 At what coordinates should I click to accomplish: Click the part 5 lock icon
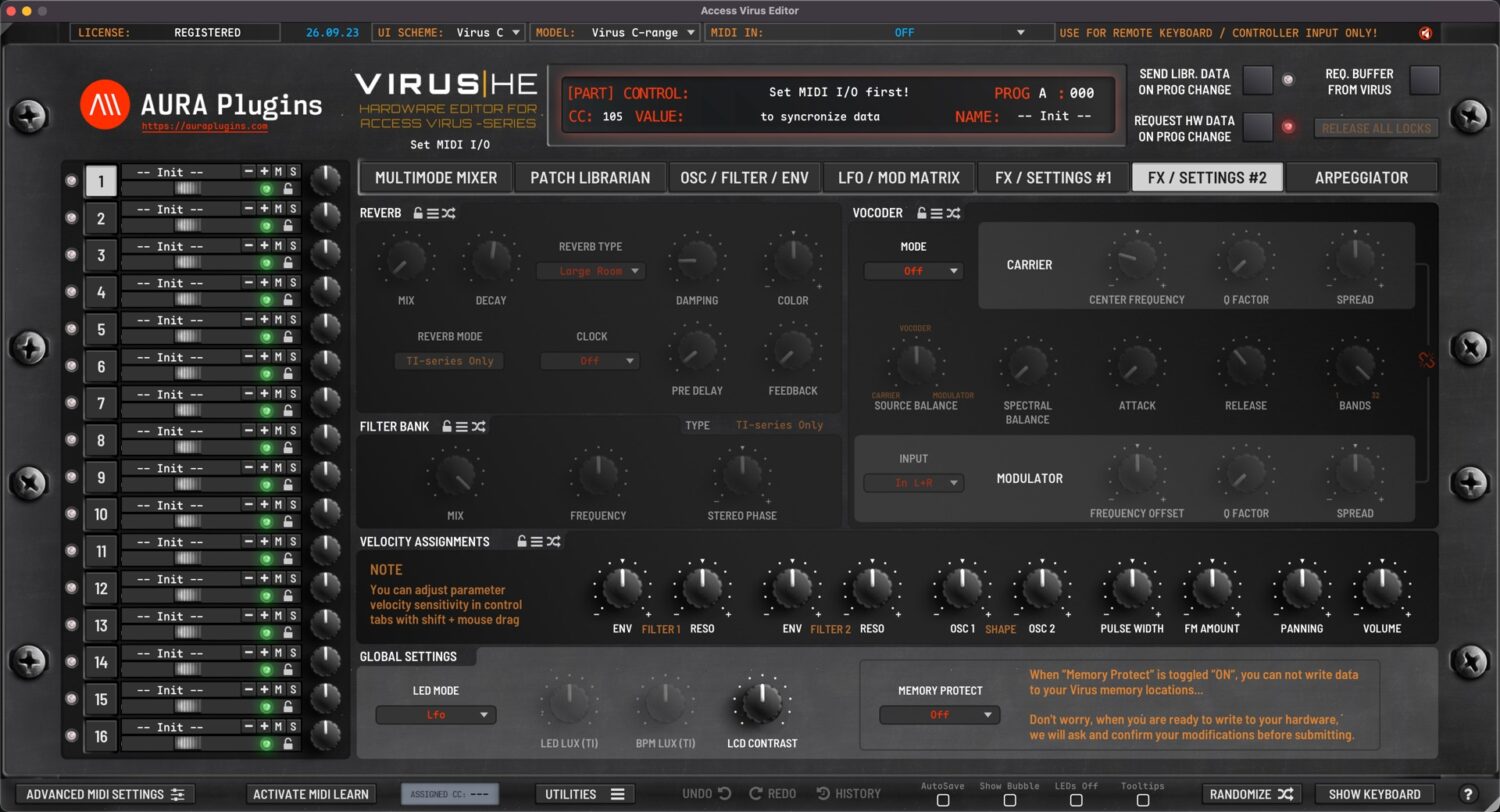pyautogui.click(x=288, y=336)
